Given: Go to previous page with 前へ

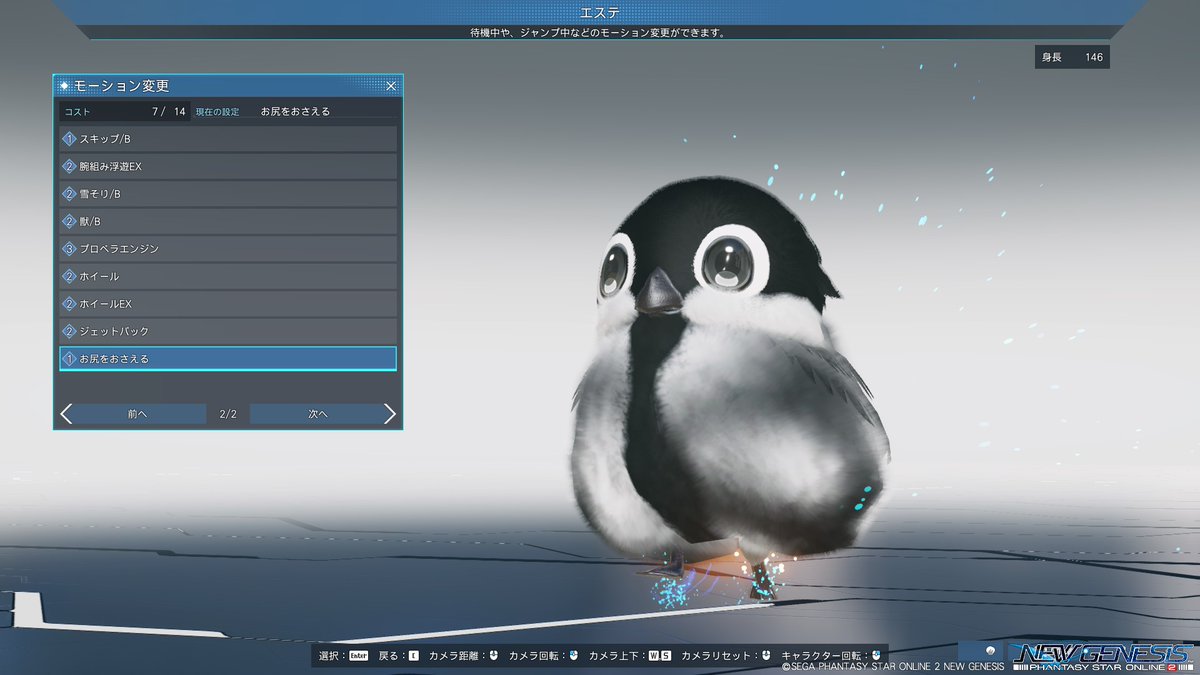Looking at the screenshot, I should [x=138, y=414].
